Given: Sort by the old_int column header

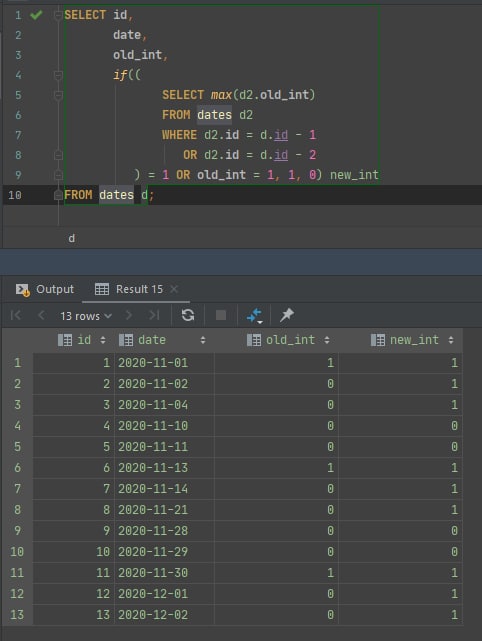Looking at the screenshot, I should (x=289, y=340).
